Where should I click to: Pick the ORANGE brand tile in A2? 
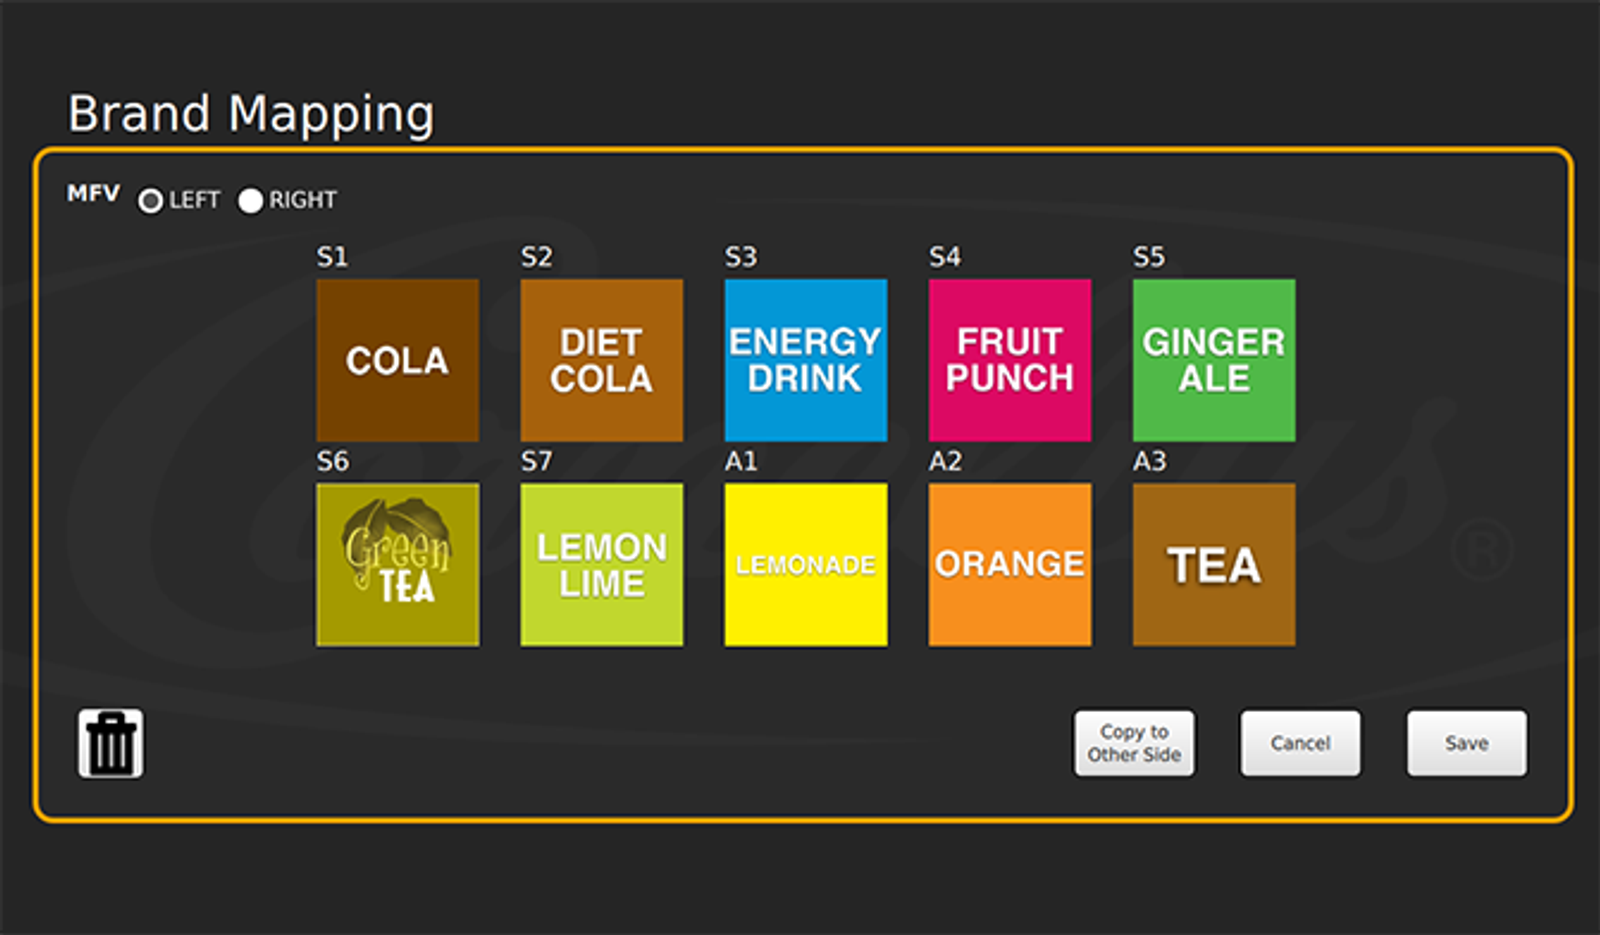click(x=1009, y=564)
